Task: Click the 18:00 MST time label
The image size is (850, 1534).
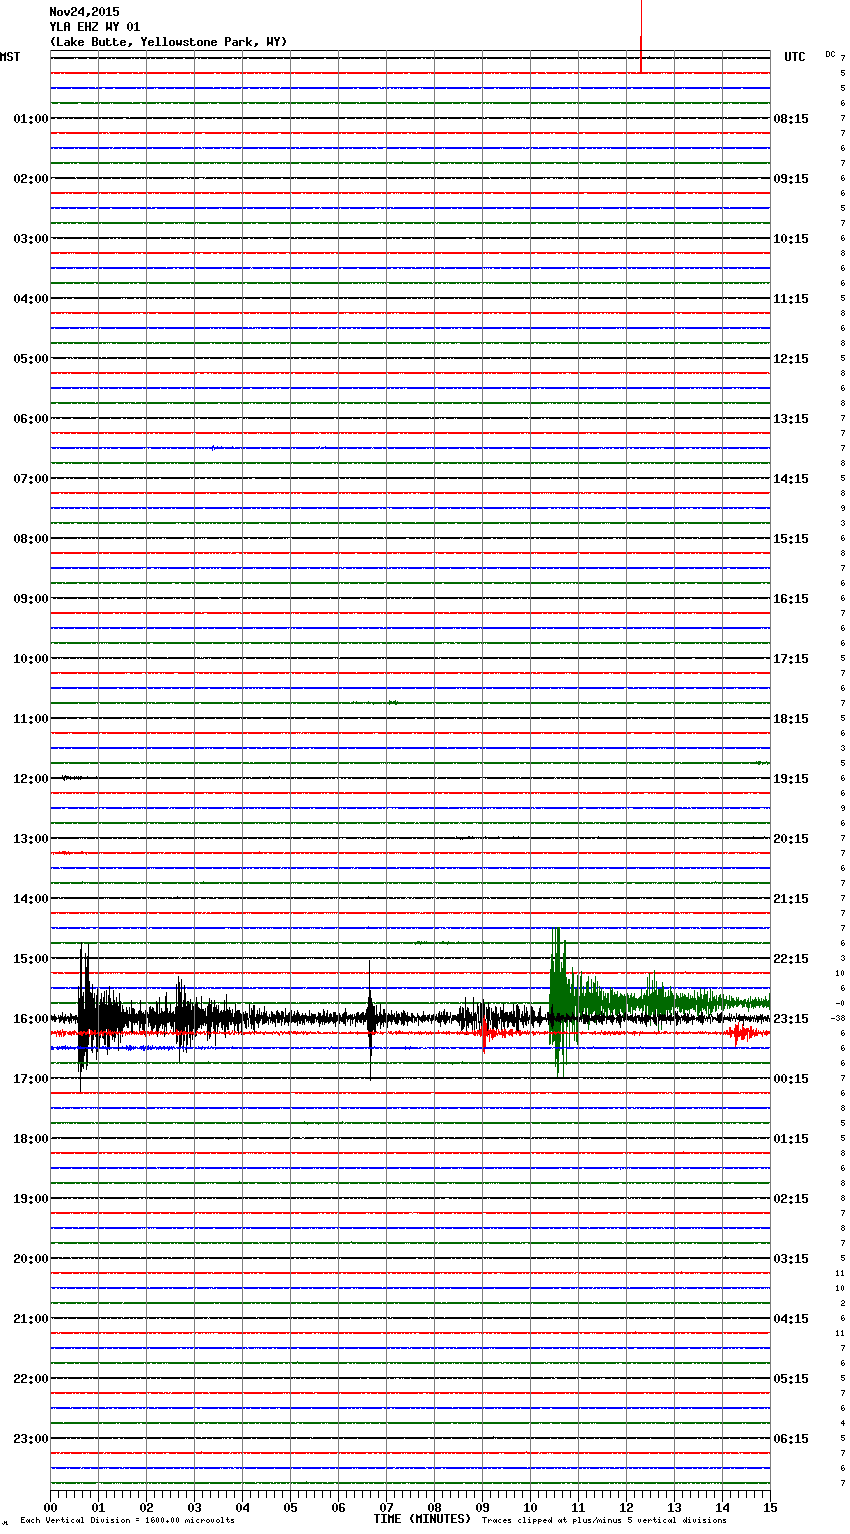Action: click(x=30, y=1139)
